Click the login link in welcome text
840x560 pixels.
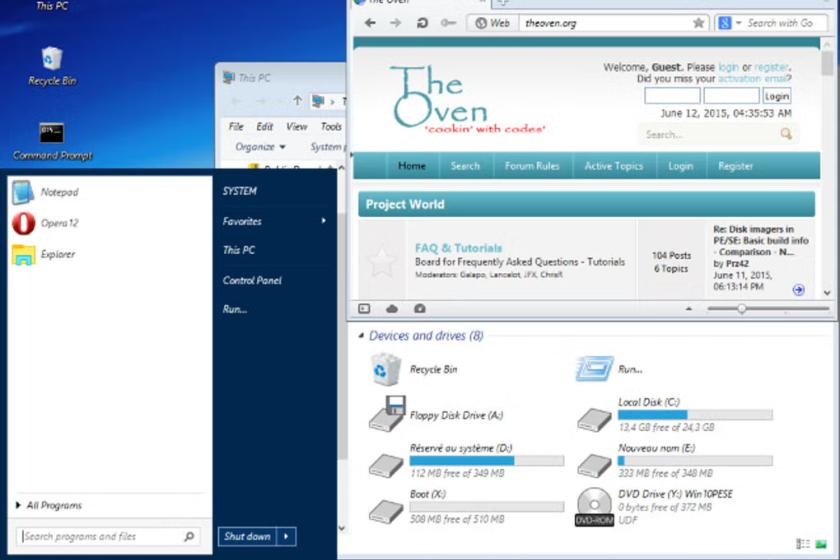tap(728, 67)
